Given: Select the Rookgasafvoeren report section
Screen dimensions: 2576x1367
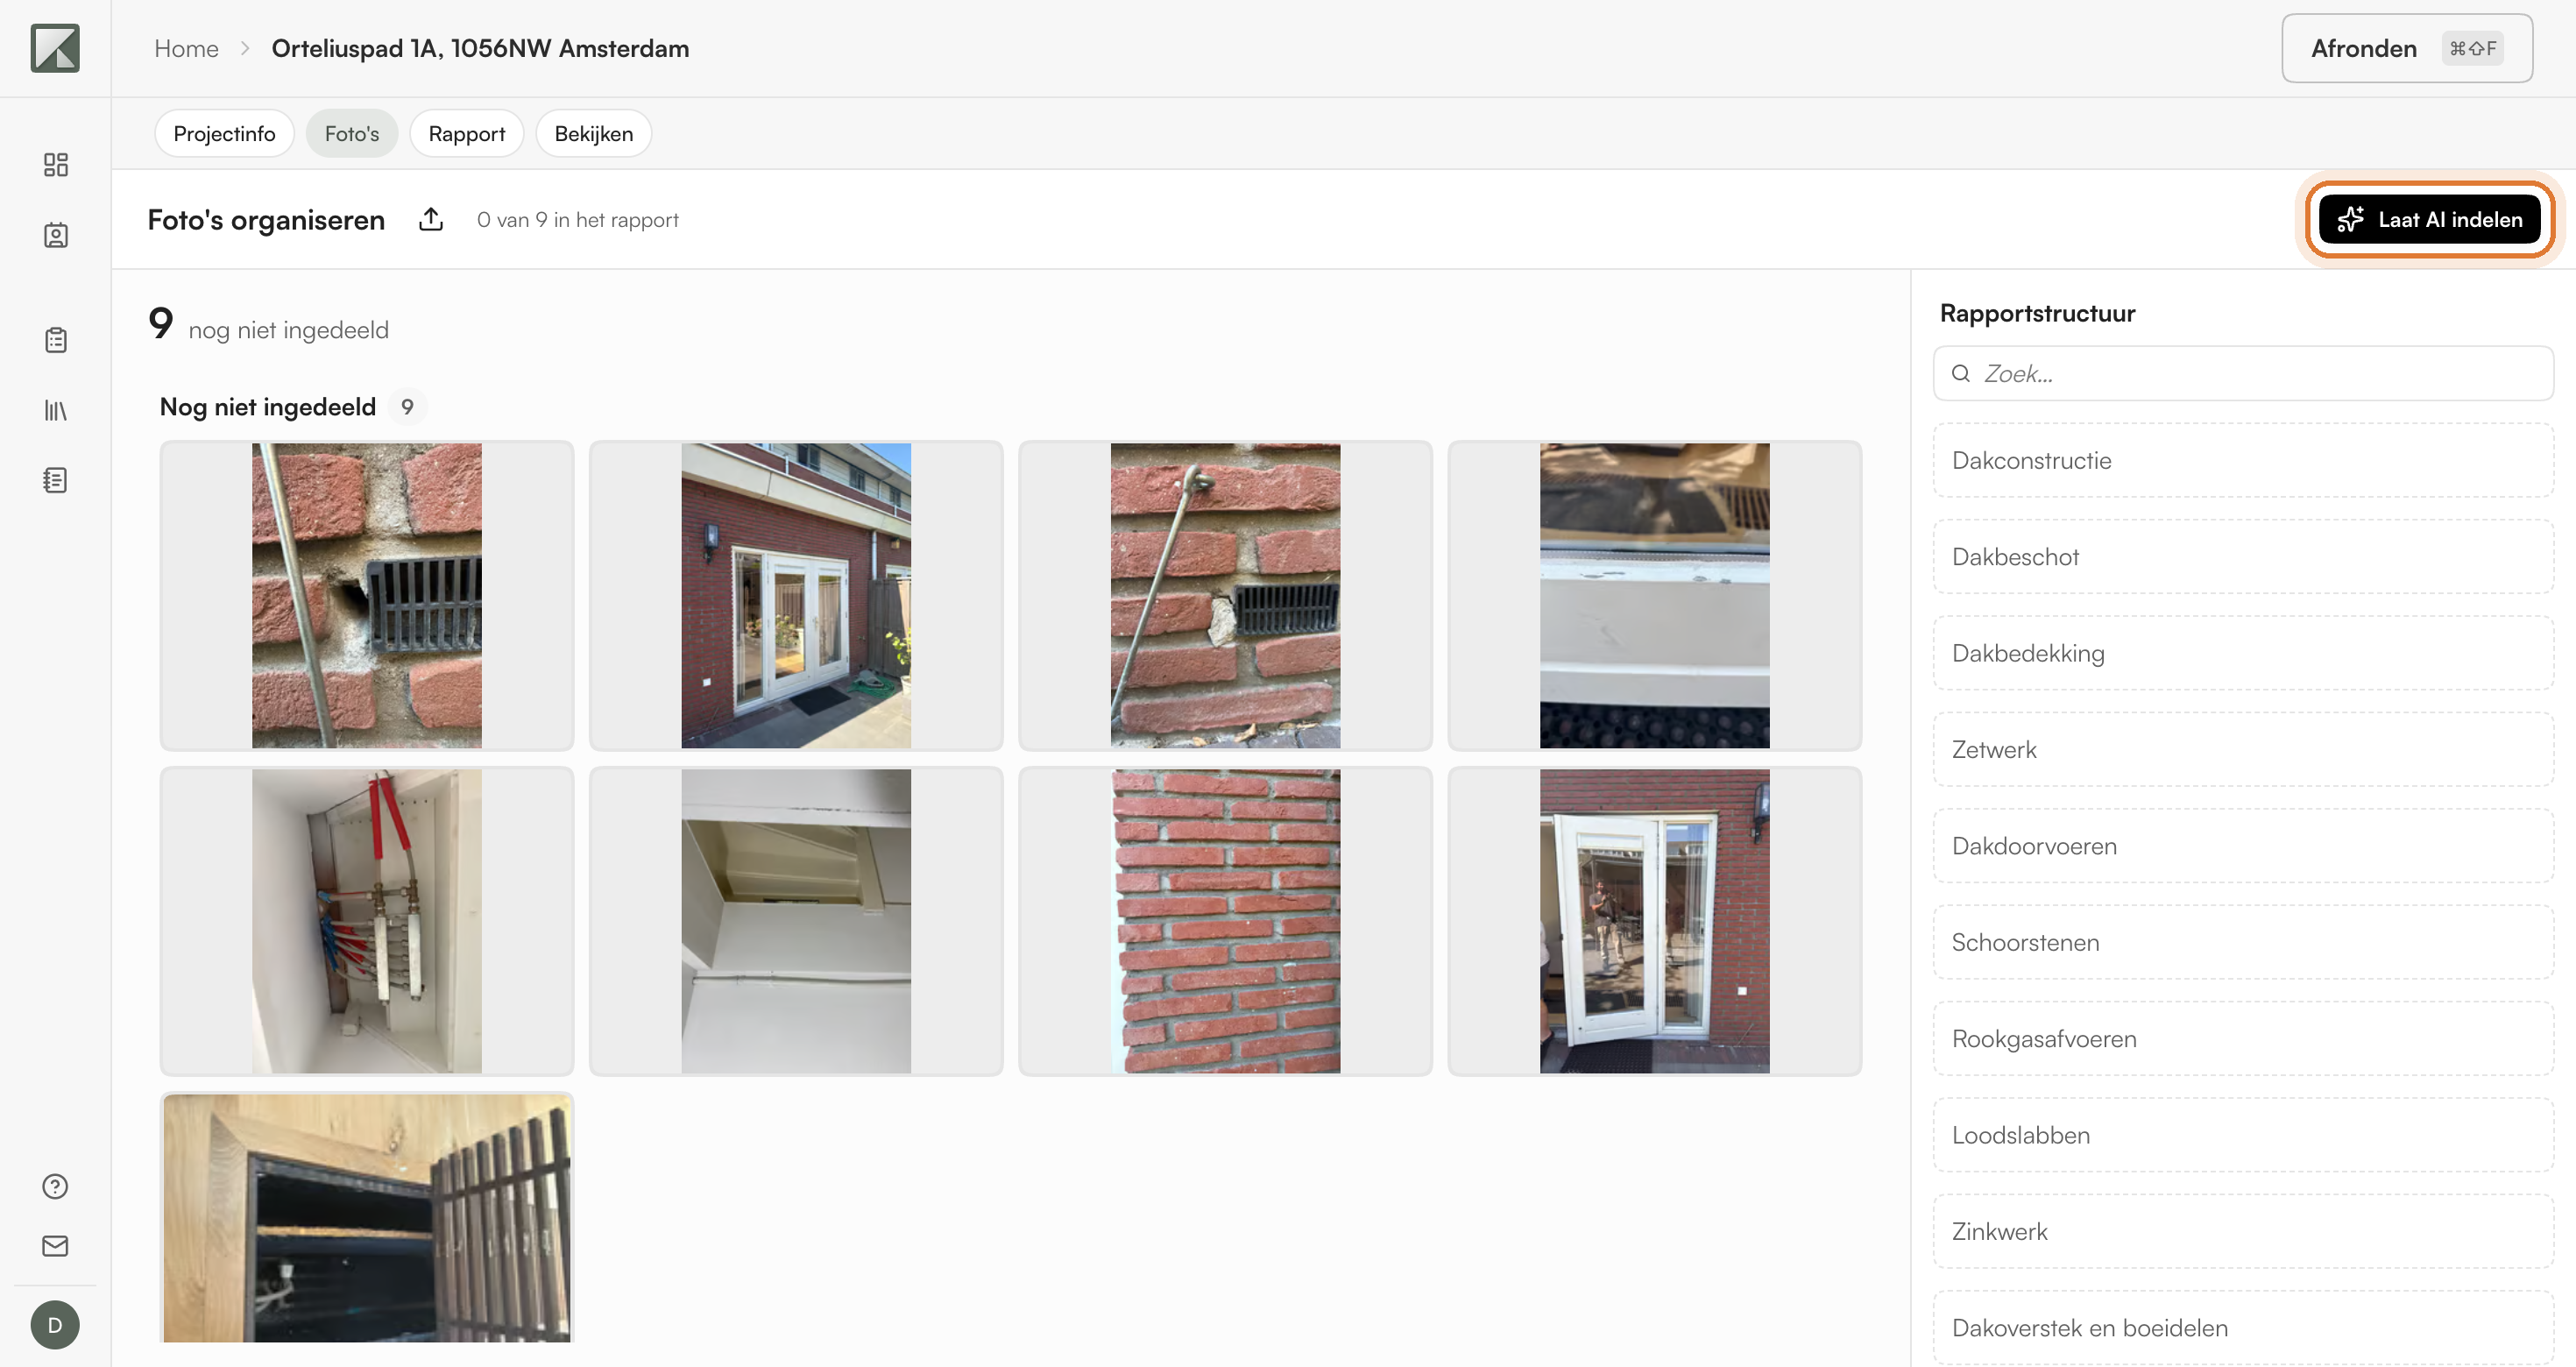Looking at the screenshot, I should [2243, 1039].
